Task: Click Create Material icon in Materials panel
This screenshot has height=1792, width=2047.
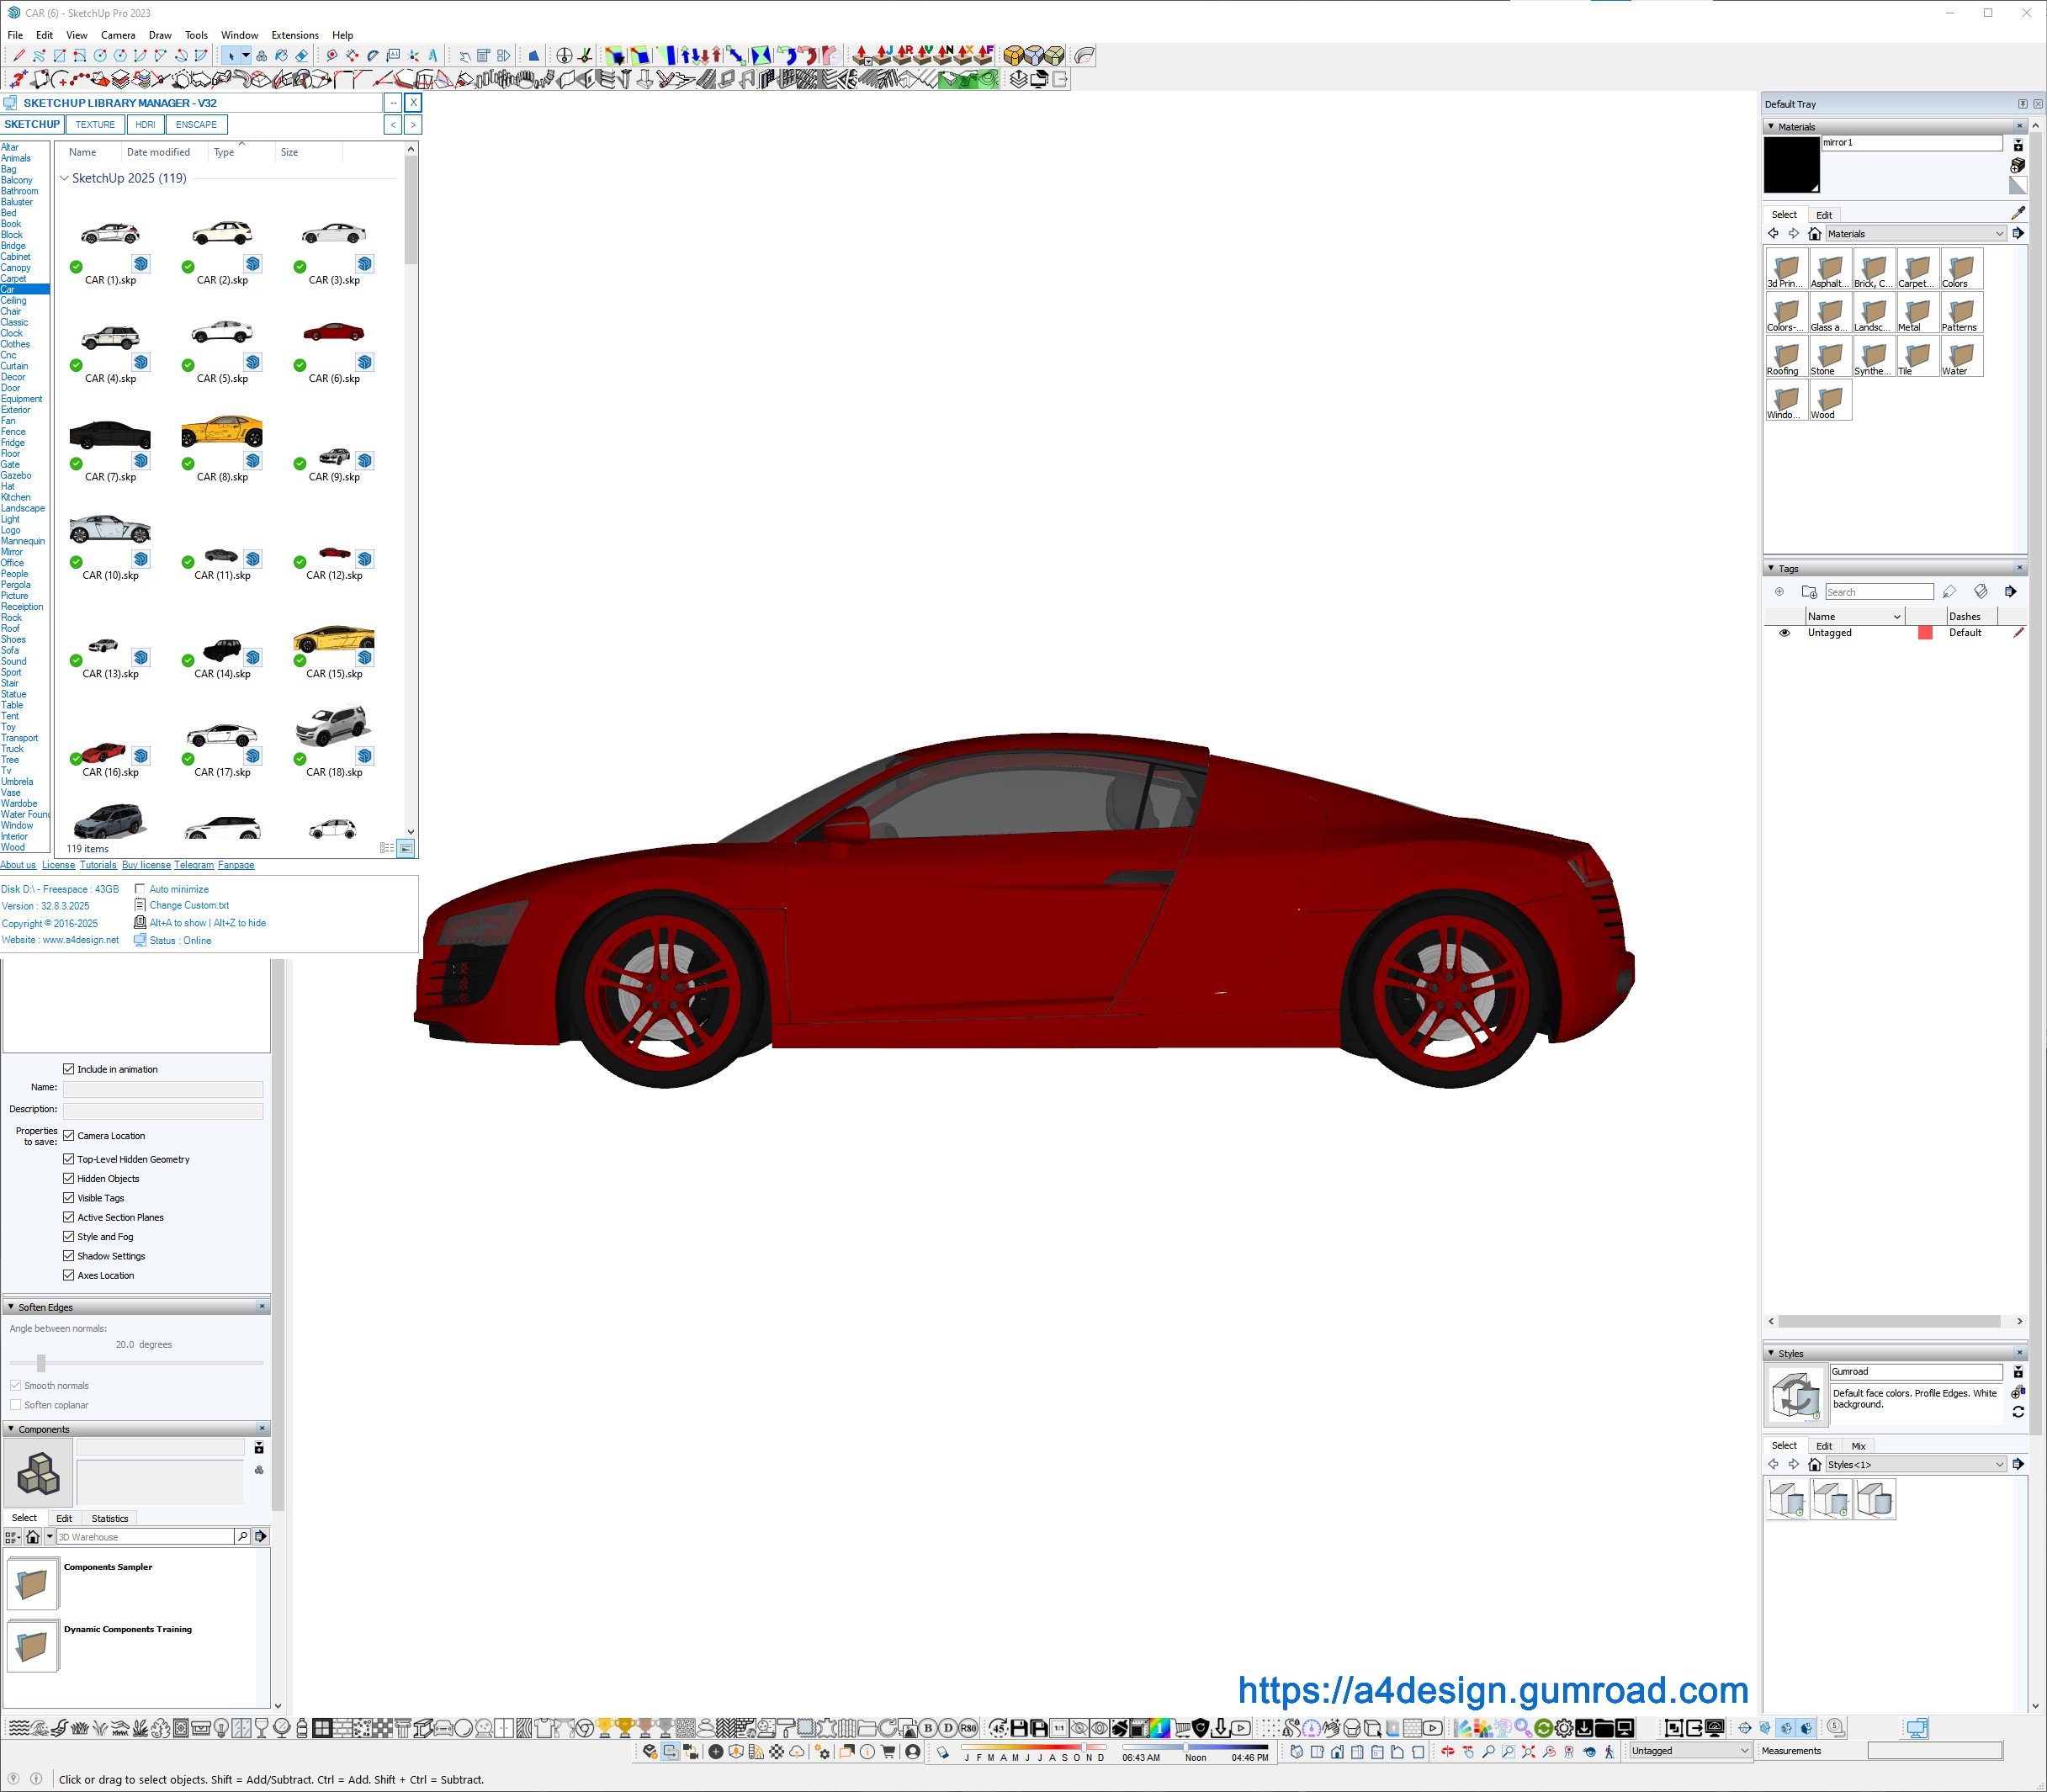Action: click(2017, 165)
